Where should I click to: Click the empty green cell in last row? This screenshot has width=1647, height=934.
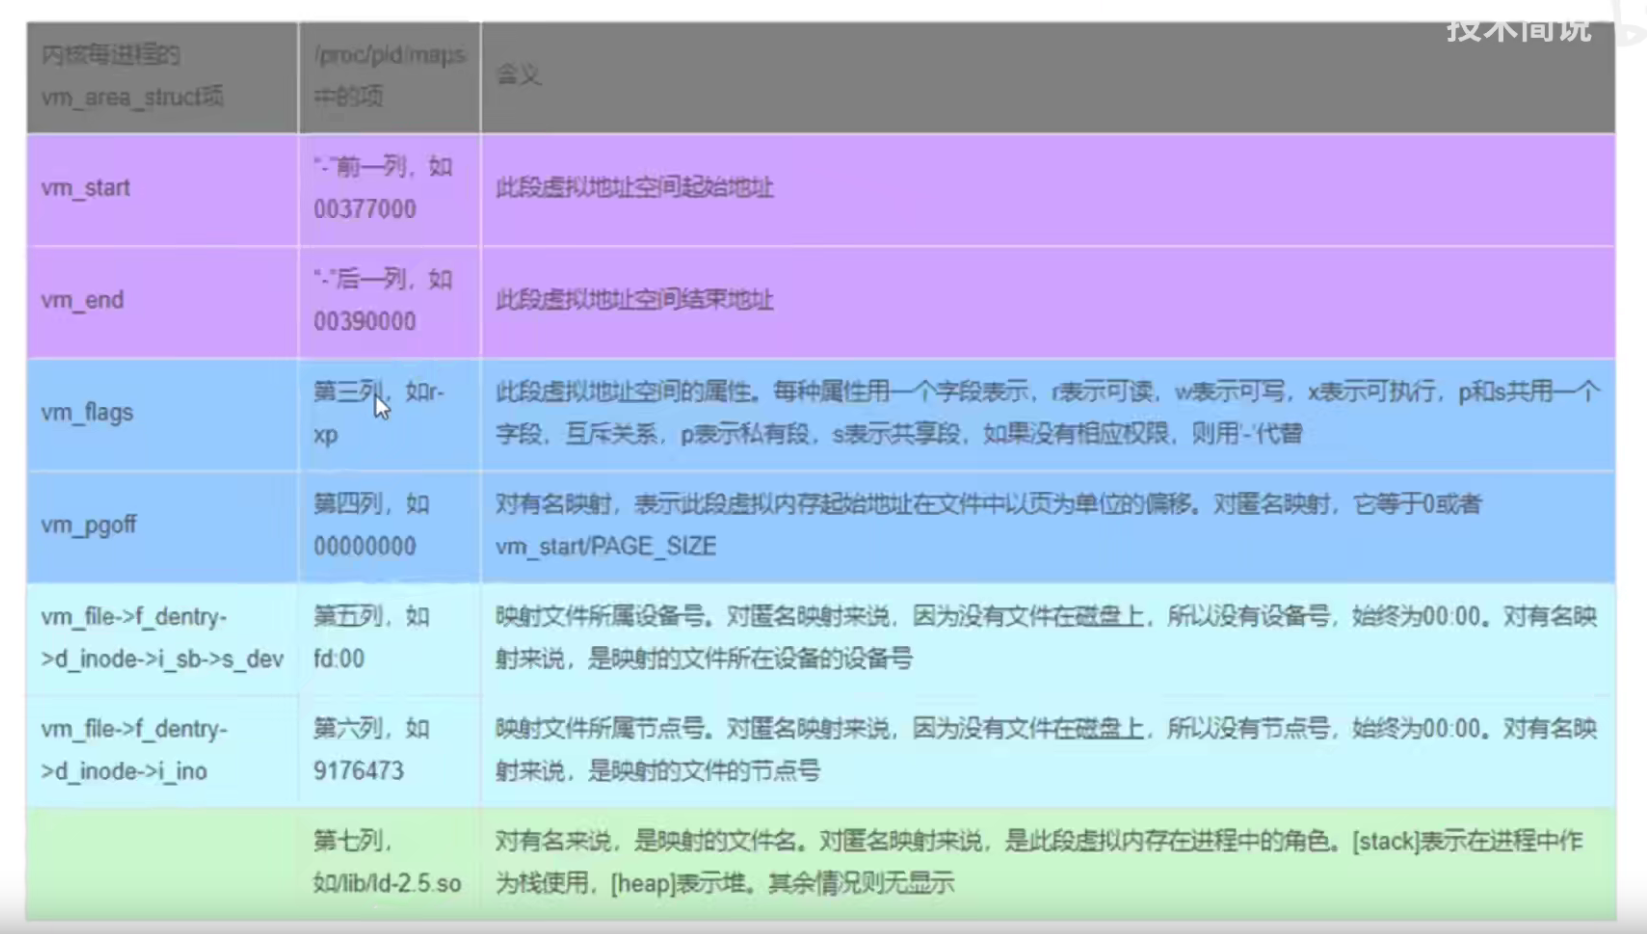pos(162,862)
